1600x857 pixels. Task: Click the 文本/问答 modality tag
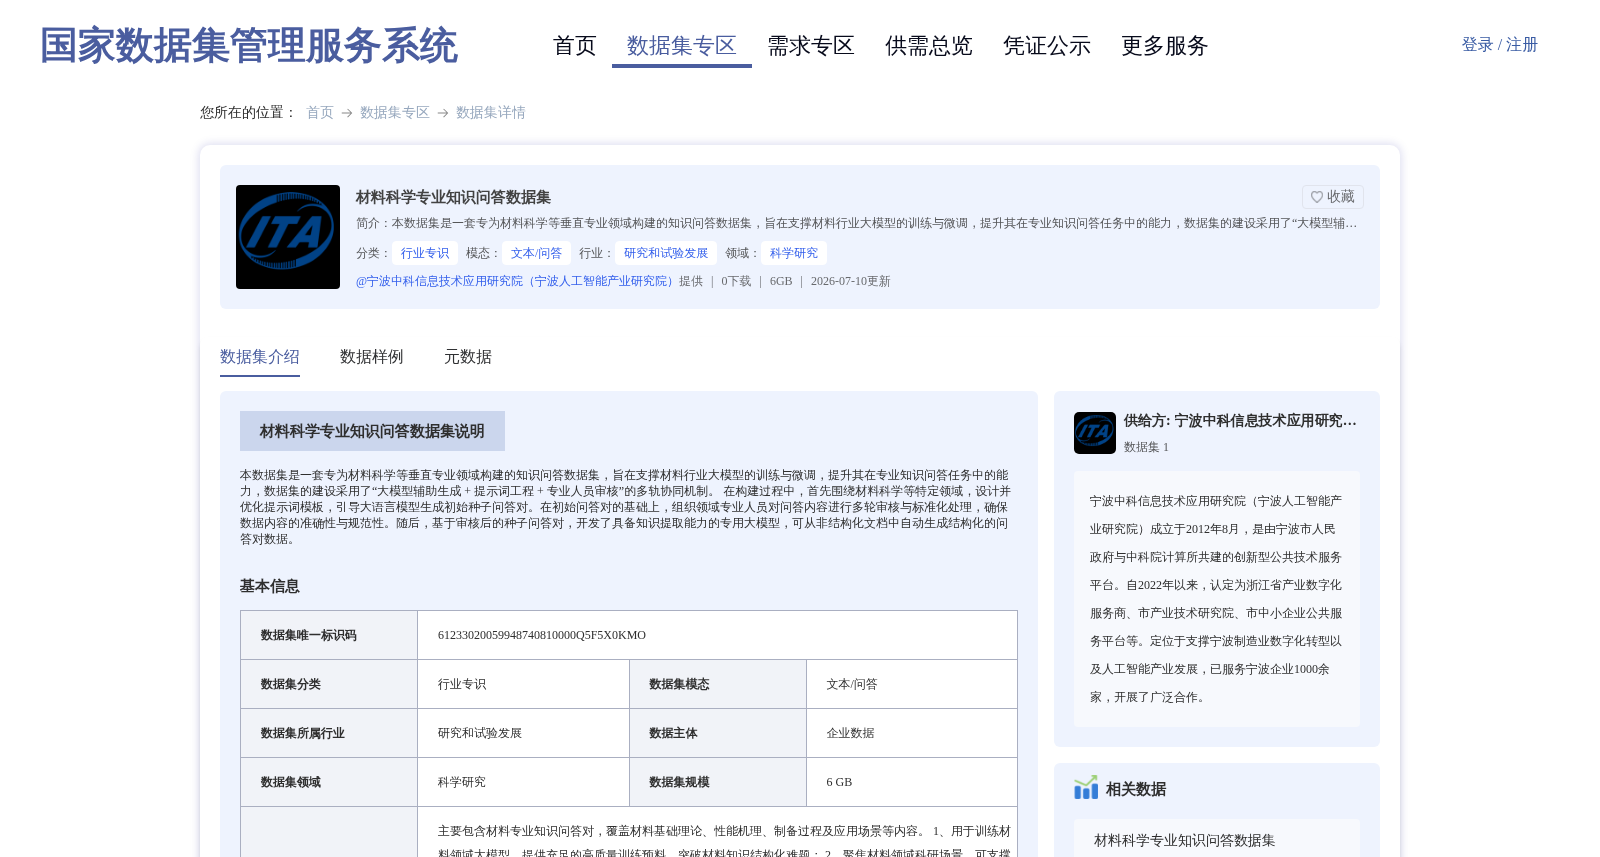click(x=537, y=253)
